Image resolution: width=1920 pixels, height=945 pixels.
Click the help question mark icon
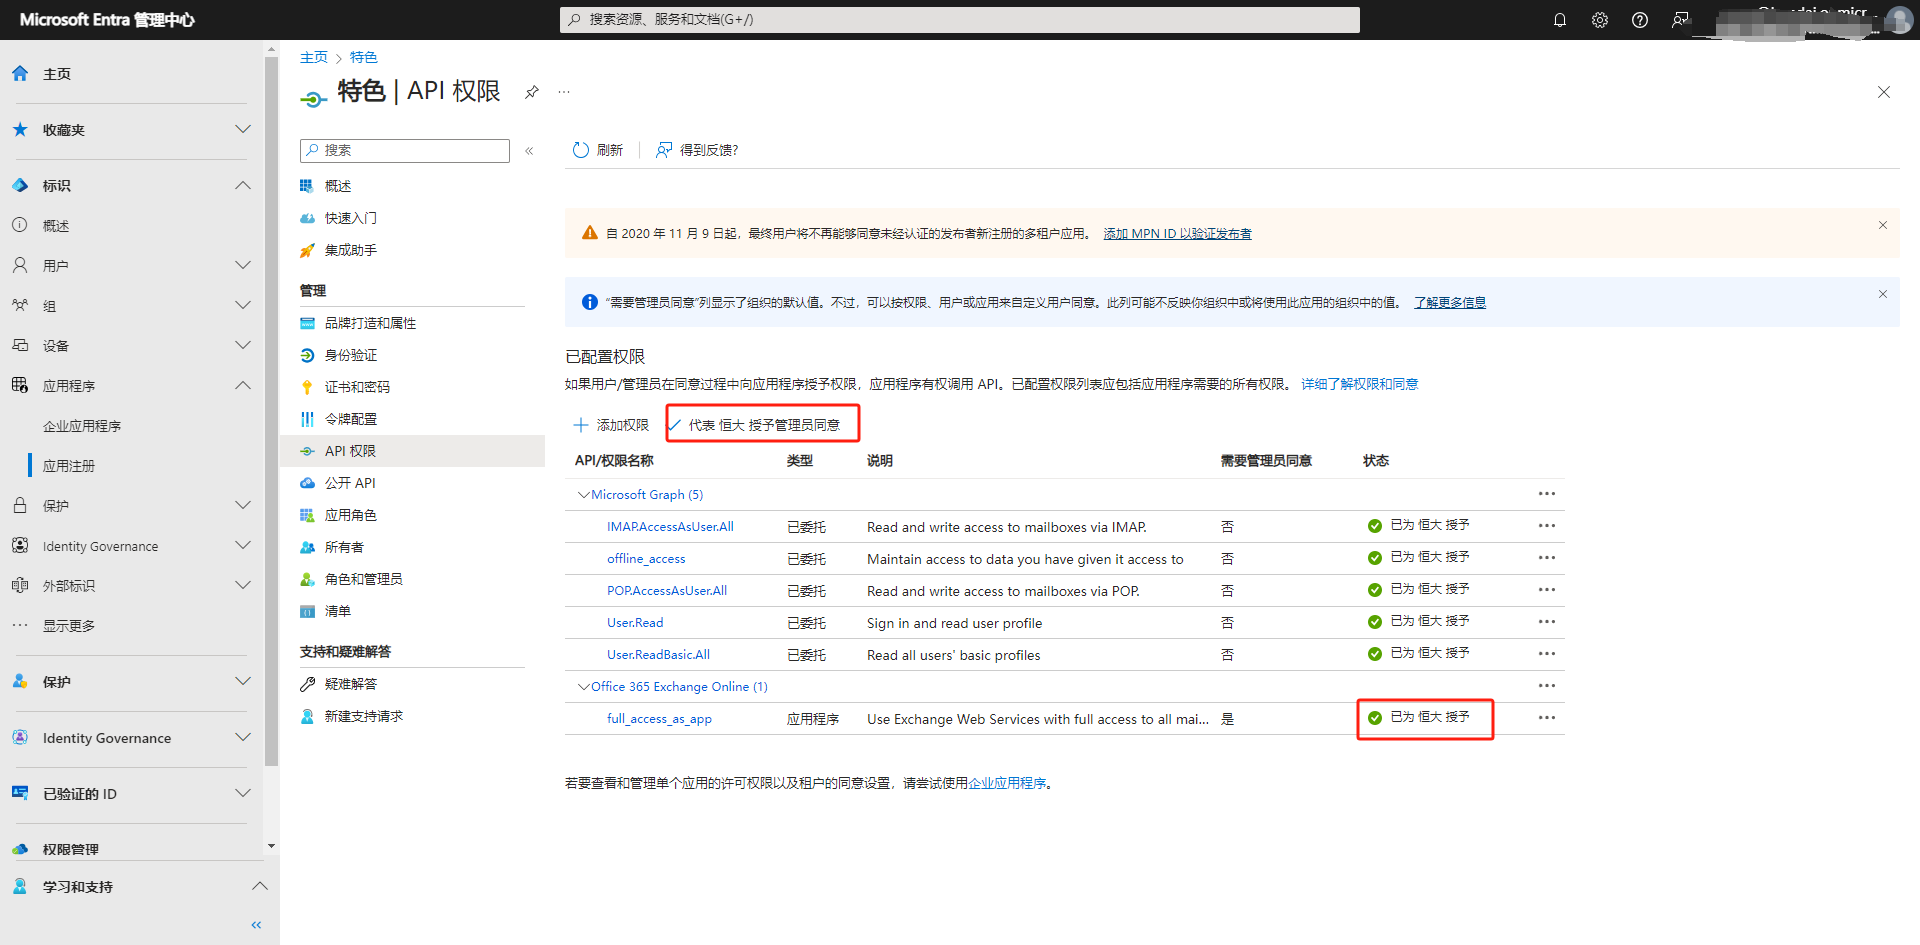tap(1640, 20)
